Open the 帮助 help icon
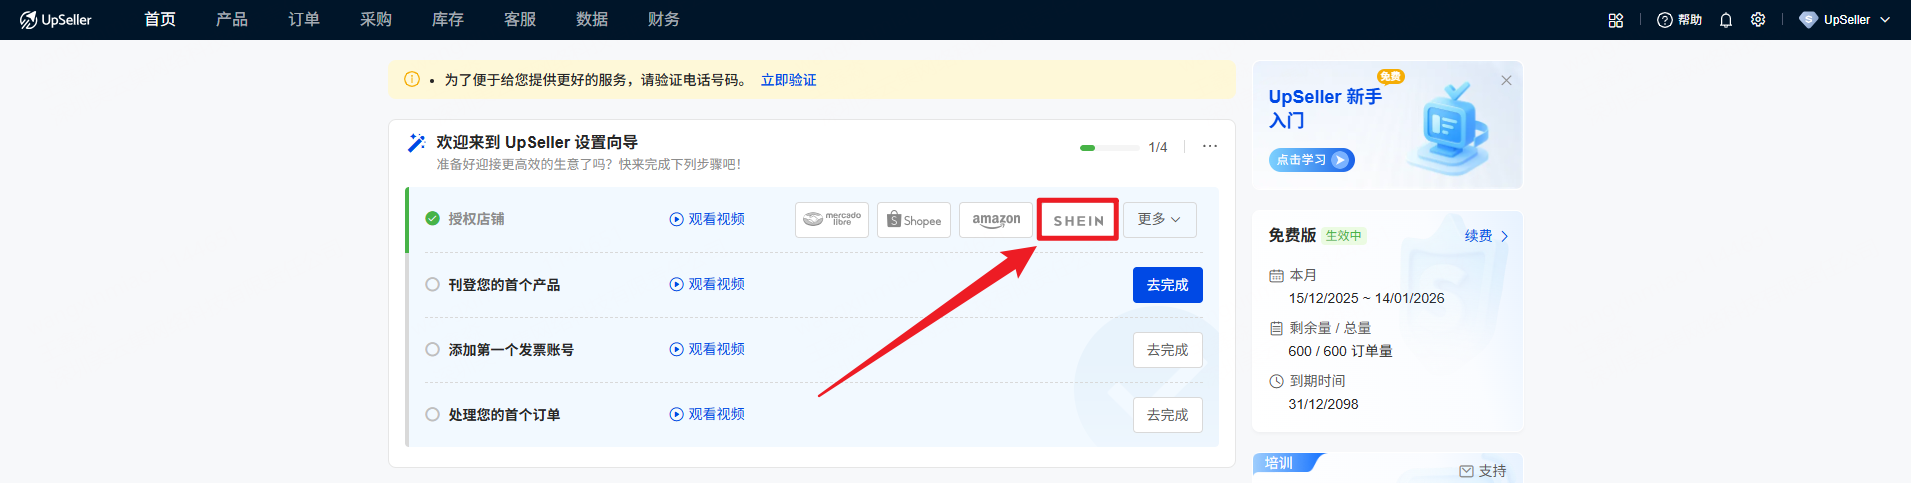 [x=1679, y=20]
